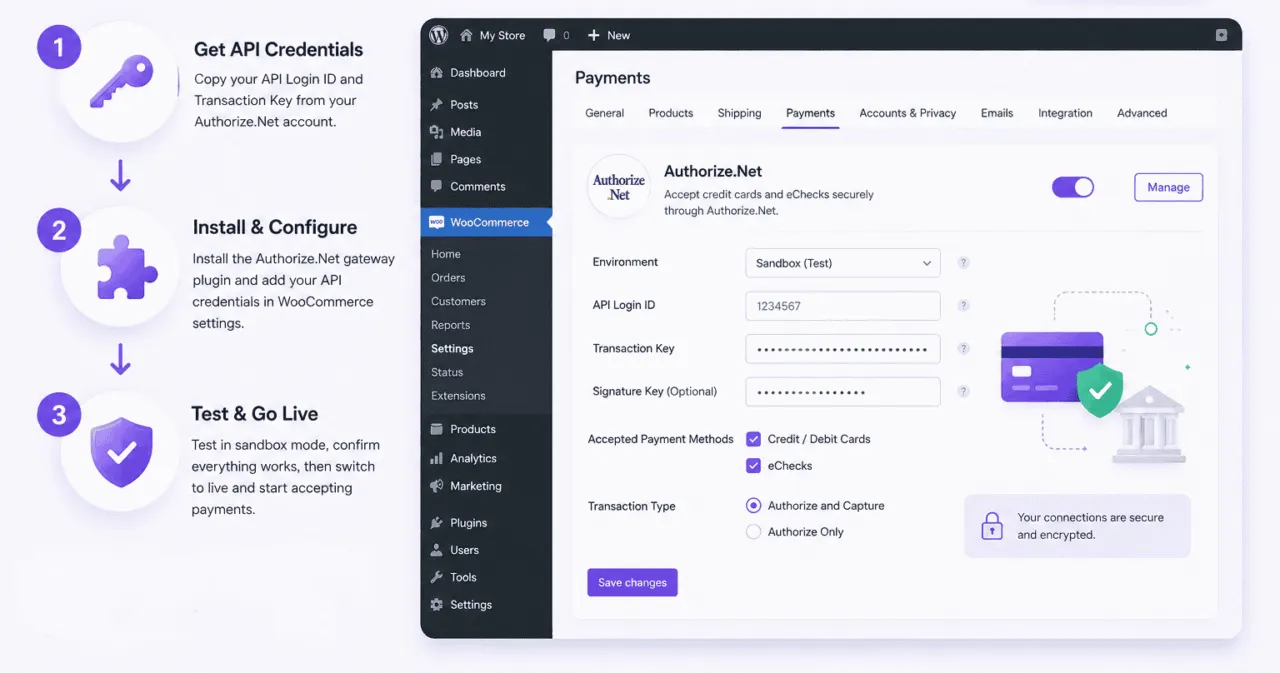Click the Tools wrench icon
1280x673 pixels.
(436, 577)
